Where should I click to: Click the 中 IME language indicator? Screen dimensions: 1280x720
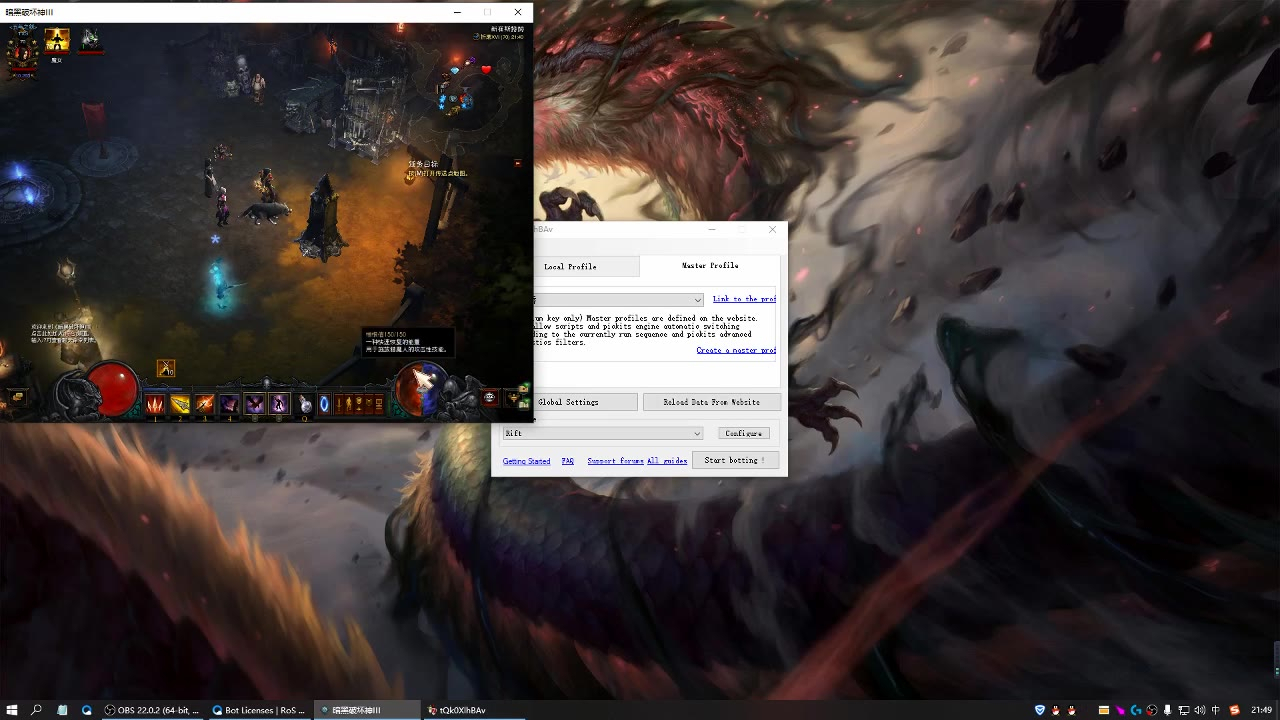point(1215,710)
